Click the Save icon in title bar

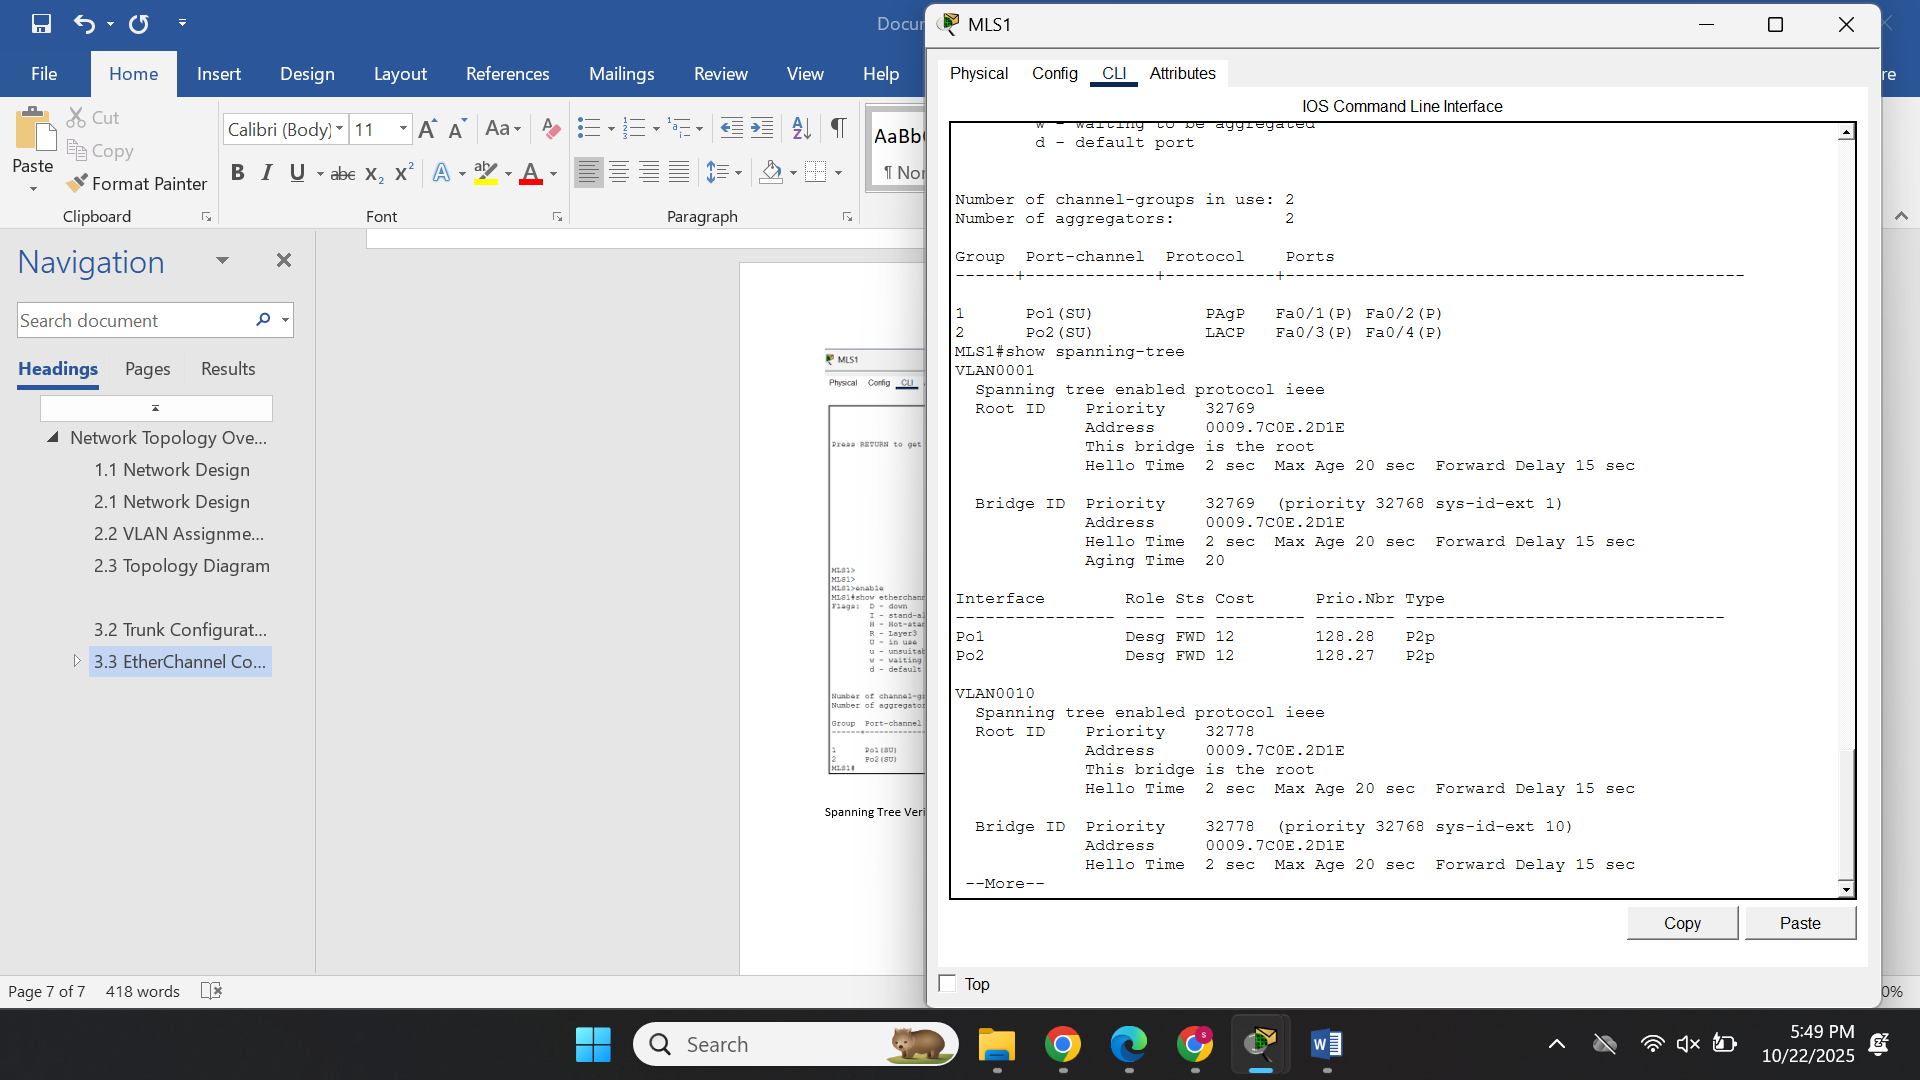(x=41, y=23)
